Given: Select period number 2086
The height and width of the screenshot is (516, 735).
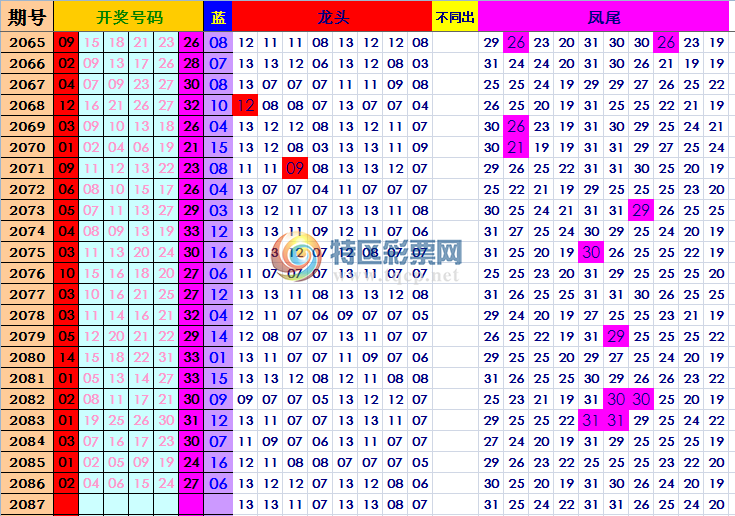Looking at the screenshot, I should 27,483.
